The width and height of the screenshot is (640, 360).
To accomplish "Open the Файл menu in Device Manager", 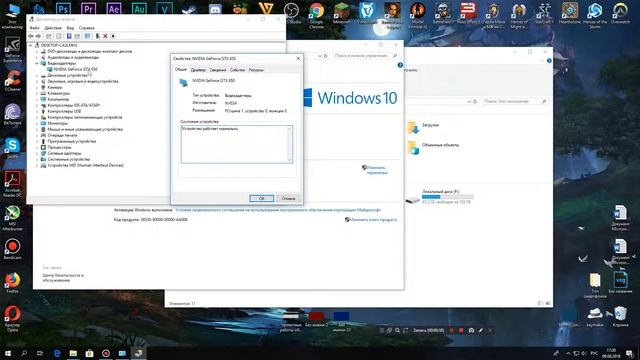I will [x=35, y=28].
